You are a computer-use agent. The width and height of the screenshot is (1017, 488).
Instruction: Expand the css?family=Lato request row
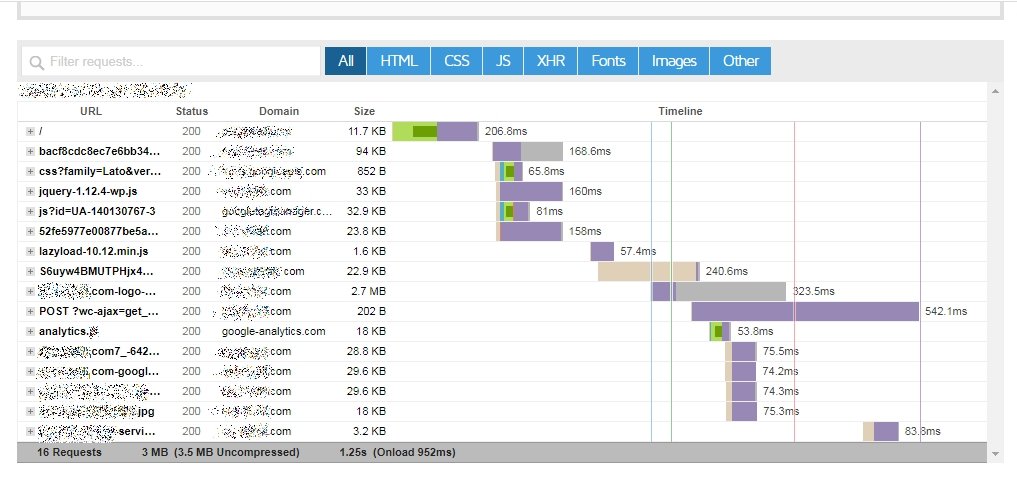(x=30, y=171)
